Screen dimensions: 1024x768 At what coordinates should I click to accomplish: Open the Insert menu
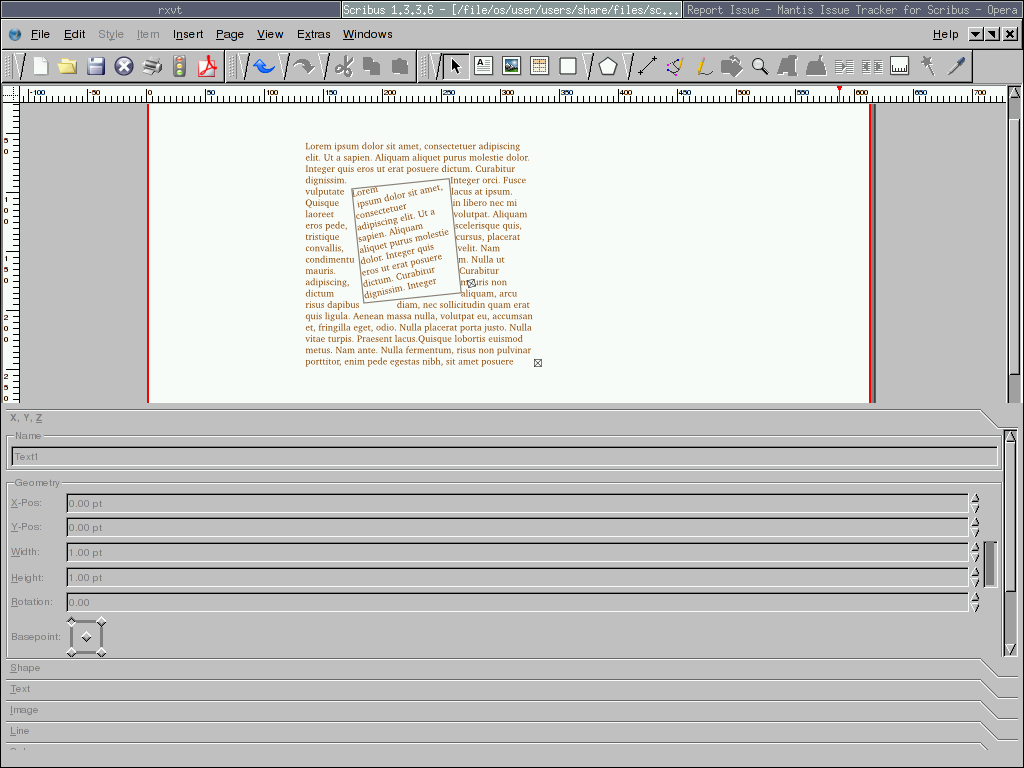click(188, 34)
